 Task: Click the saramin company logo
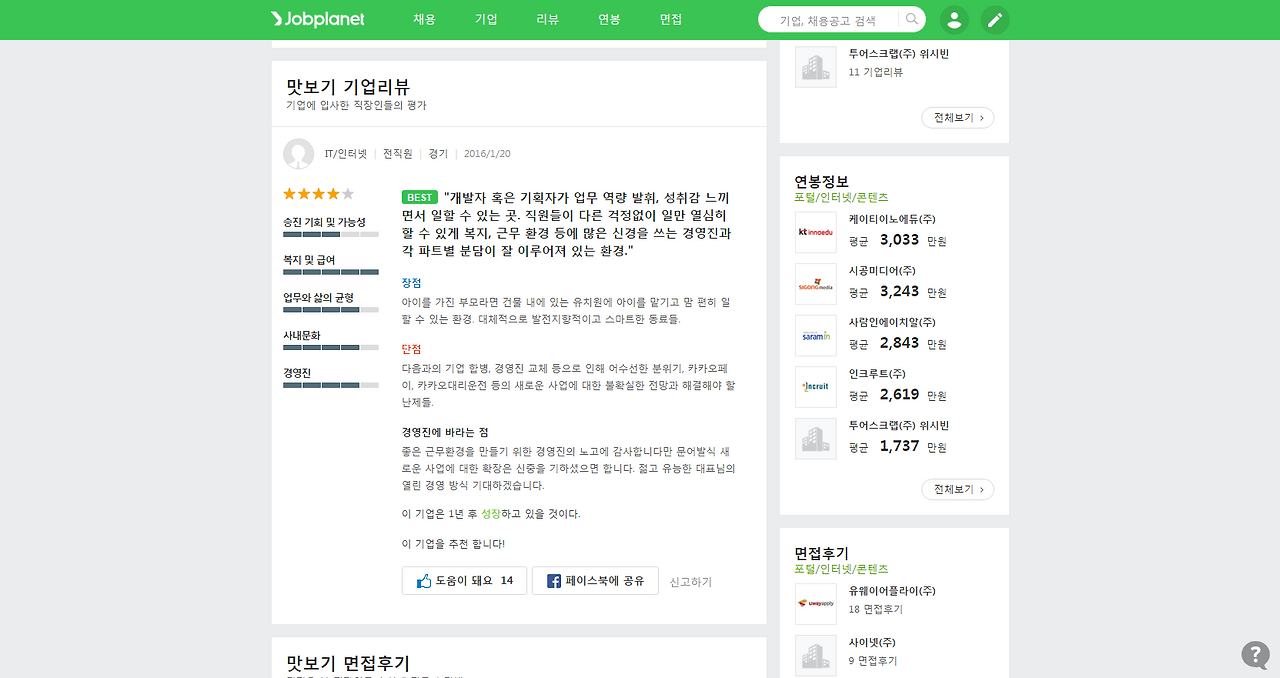[815, 335]
